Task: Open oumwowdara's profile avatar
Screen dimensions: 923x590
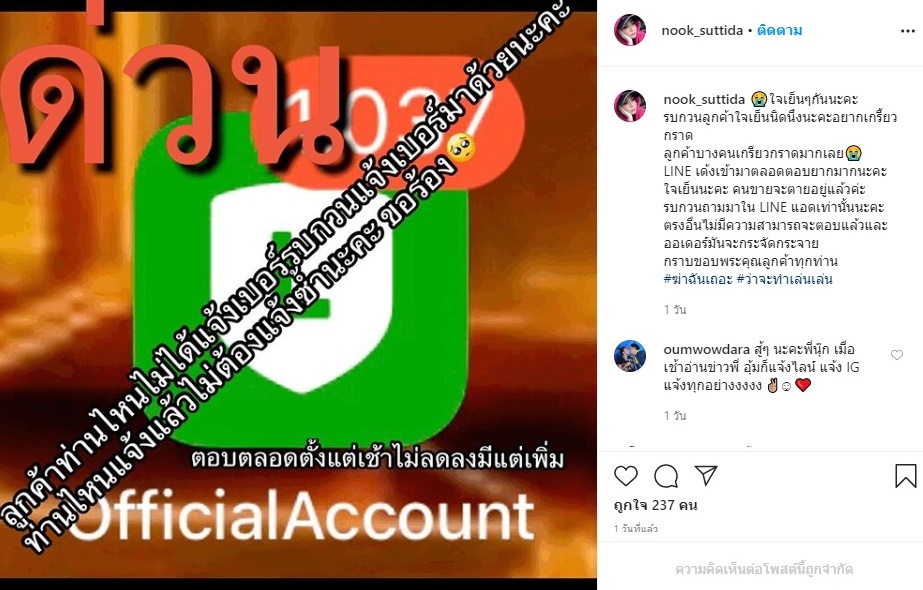Action: click(x=630, y=356)
